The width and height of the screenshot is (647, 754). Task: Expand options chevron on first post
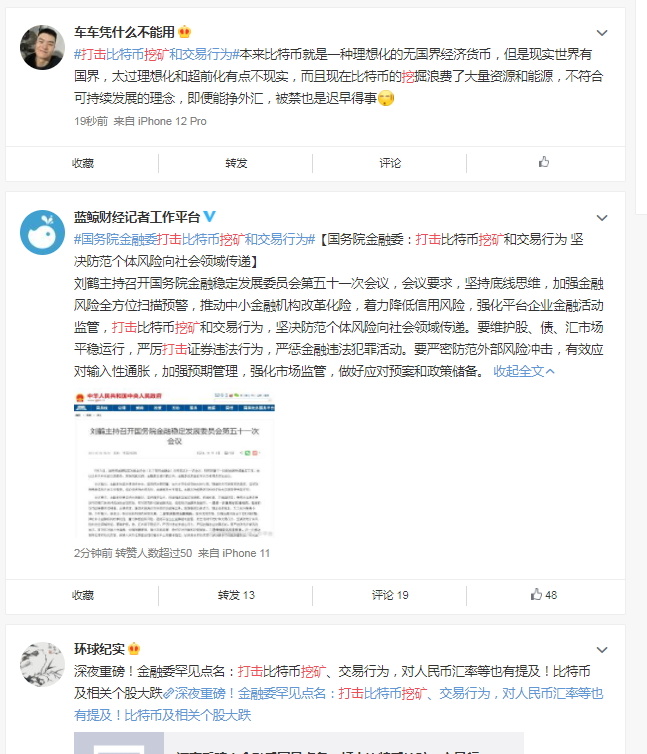602,33
